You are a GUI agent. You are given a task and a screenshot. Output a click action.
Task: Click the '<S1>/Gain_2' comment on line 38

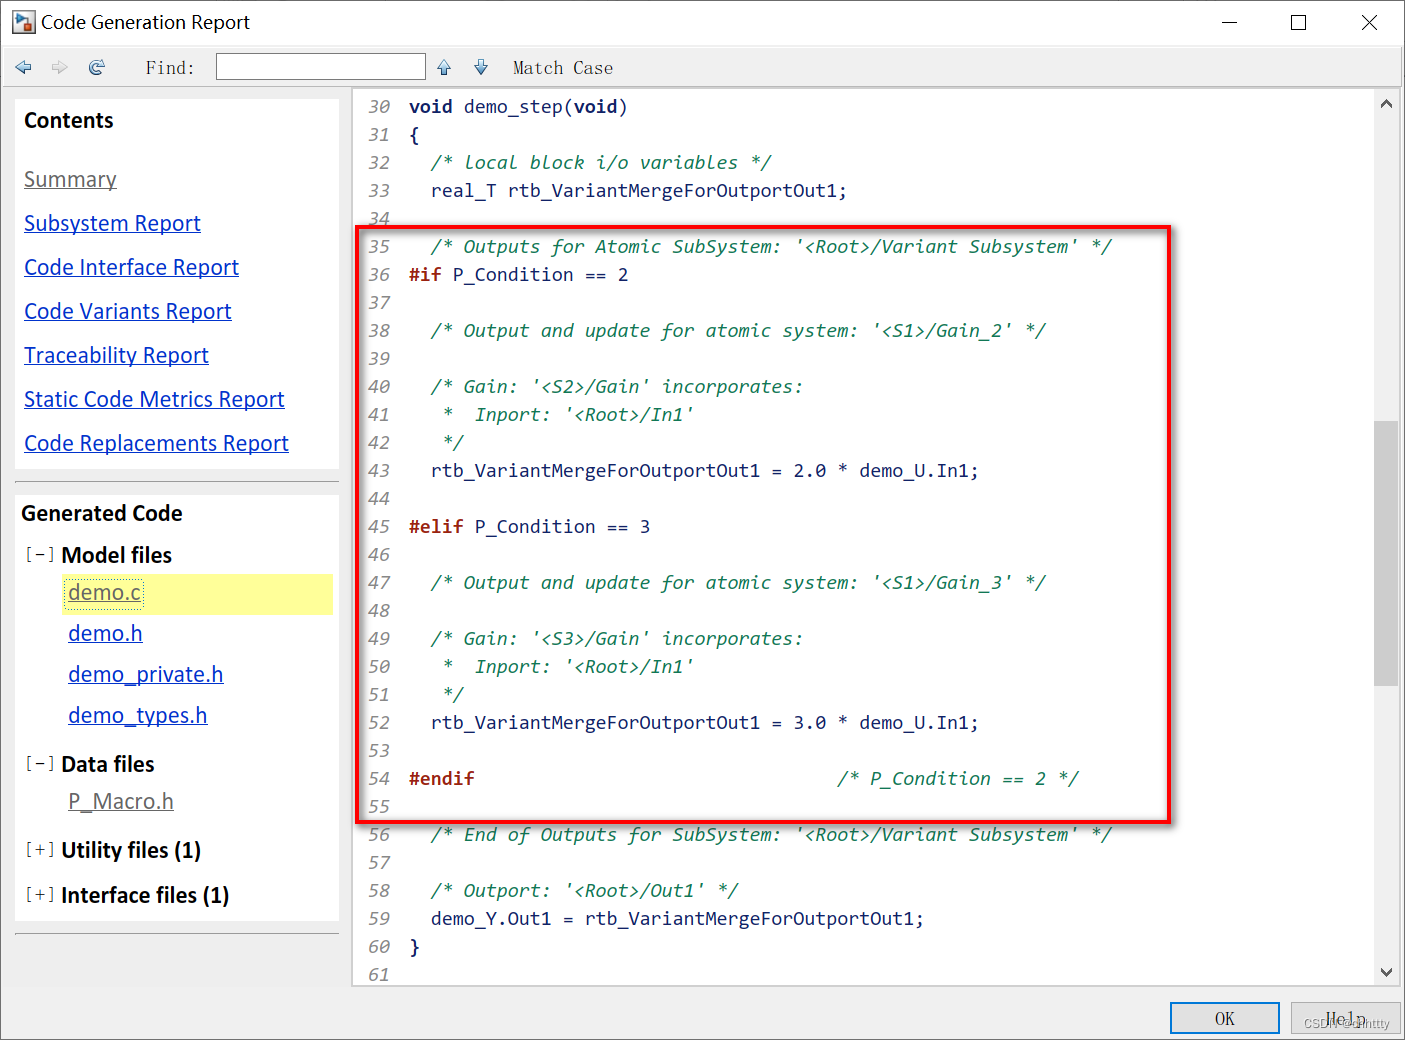tap(739, 331)
